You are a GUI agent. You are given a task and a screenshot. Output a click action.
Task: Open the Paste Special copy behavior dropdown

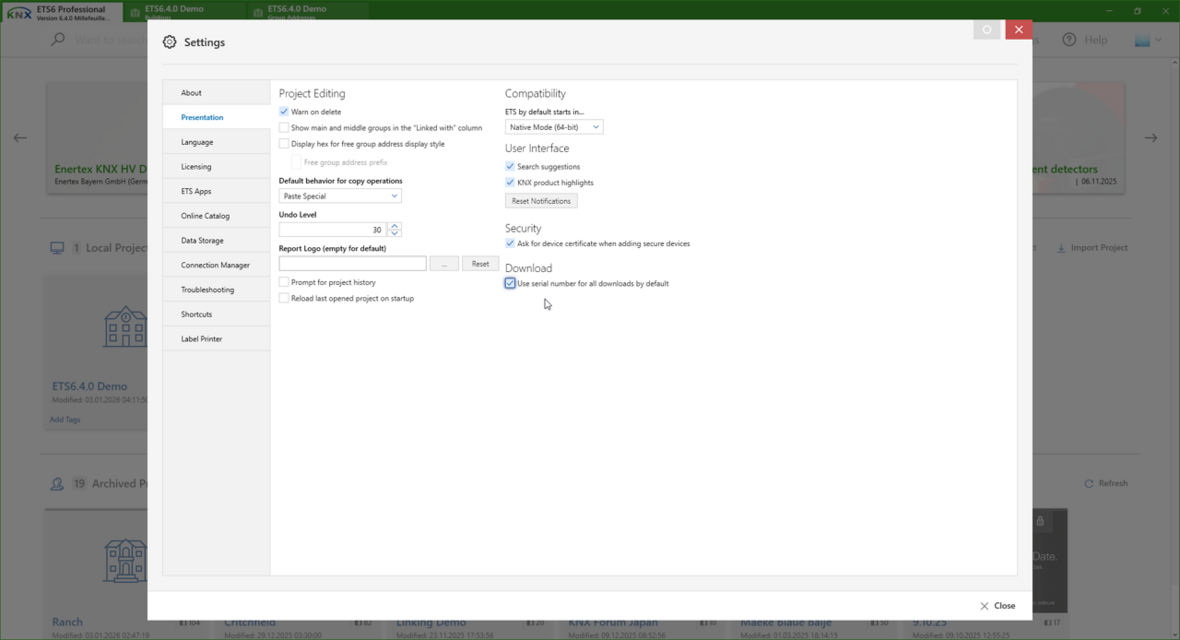(340, 197)
